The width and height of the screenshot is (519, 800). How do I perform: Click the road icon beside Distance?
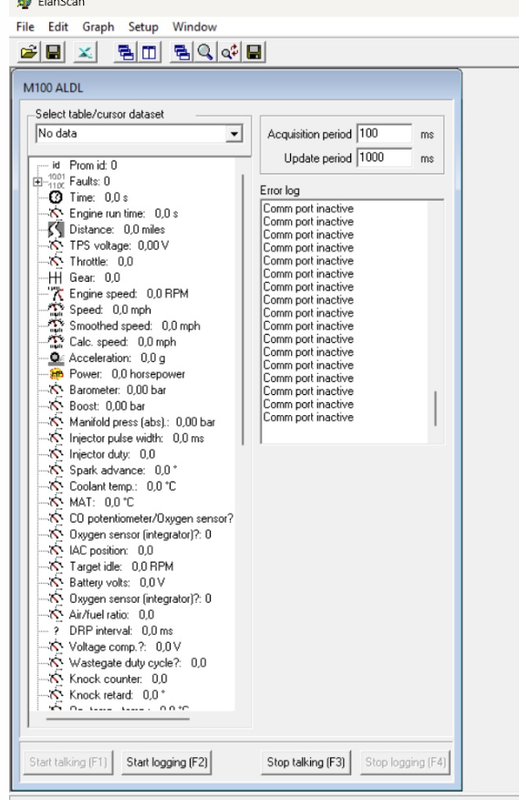56,229
